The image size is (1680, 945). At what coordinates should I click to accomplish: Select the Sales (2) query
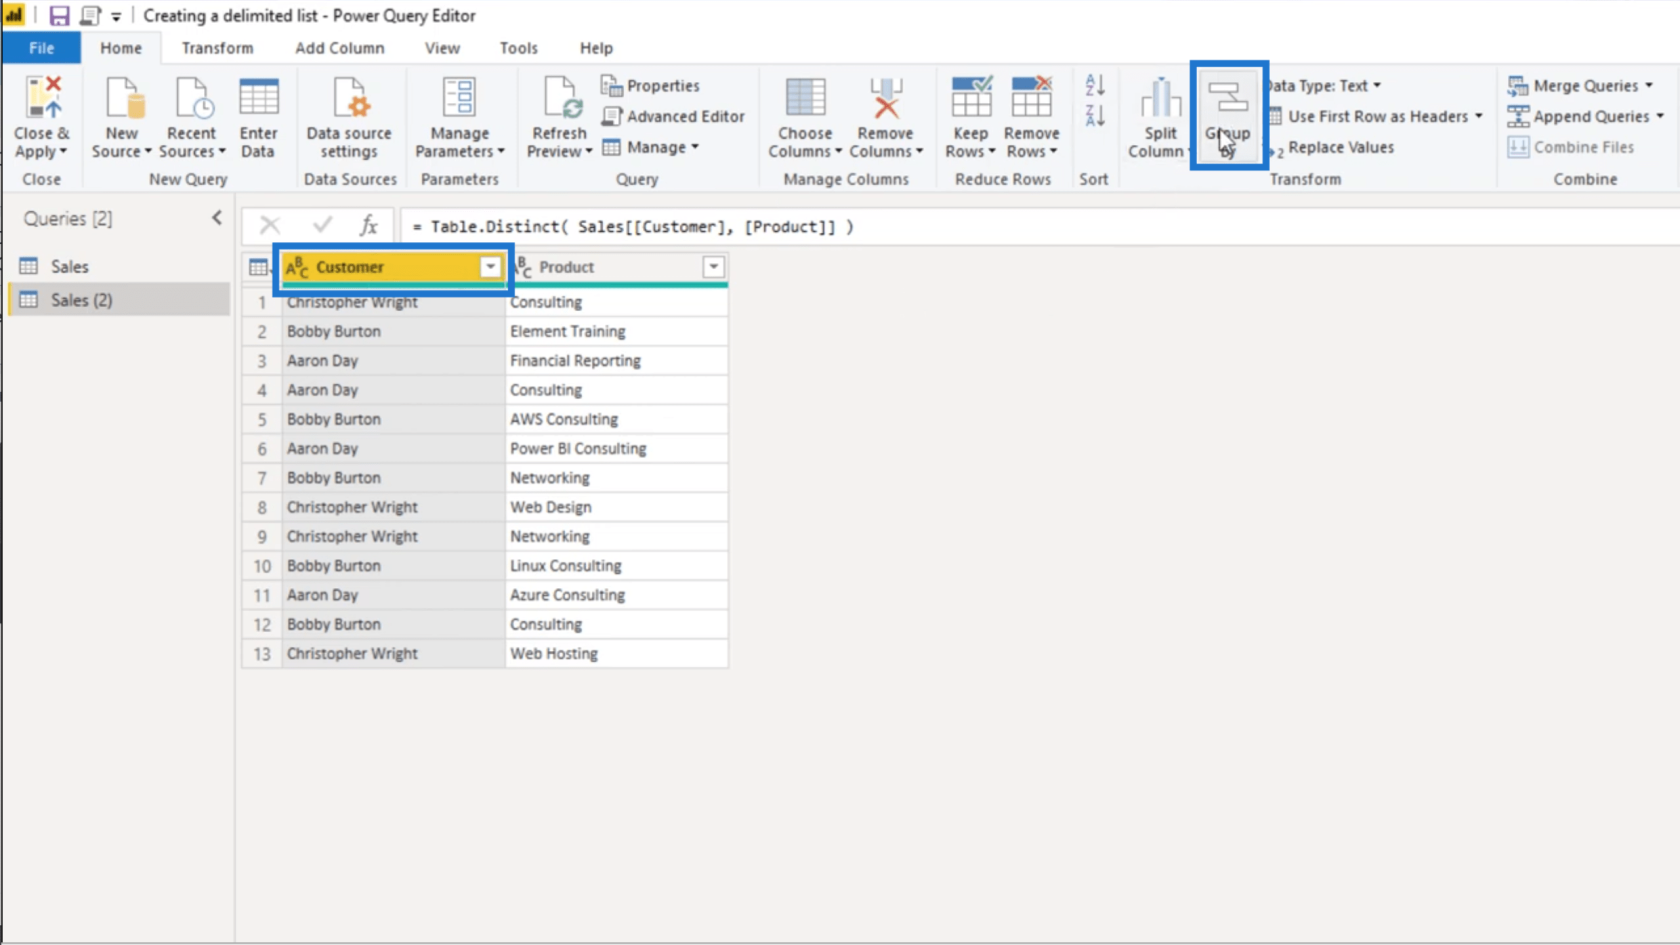pyautogui.click(x=120, y=300)
